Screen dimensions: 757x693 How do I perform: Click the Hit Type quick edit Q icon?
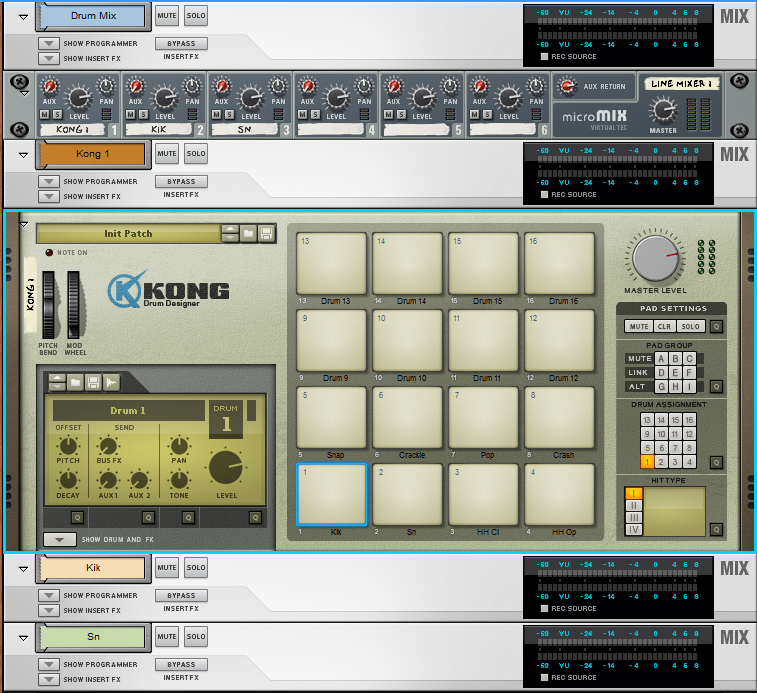(x=716, y=529)
